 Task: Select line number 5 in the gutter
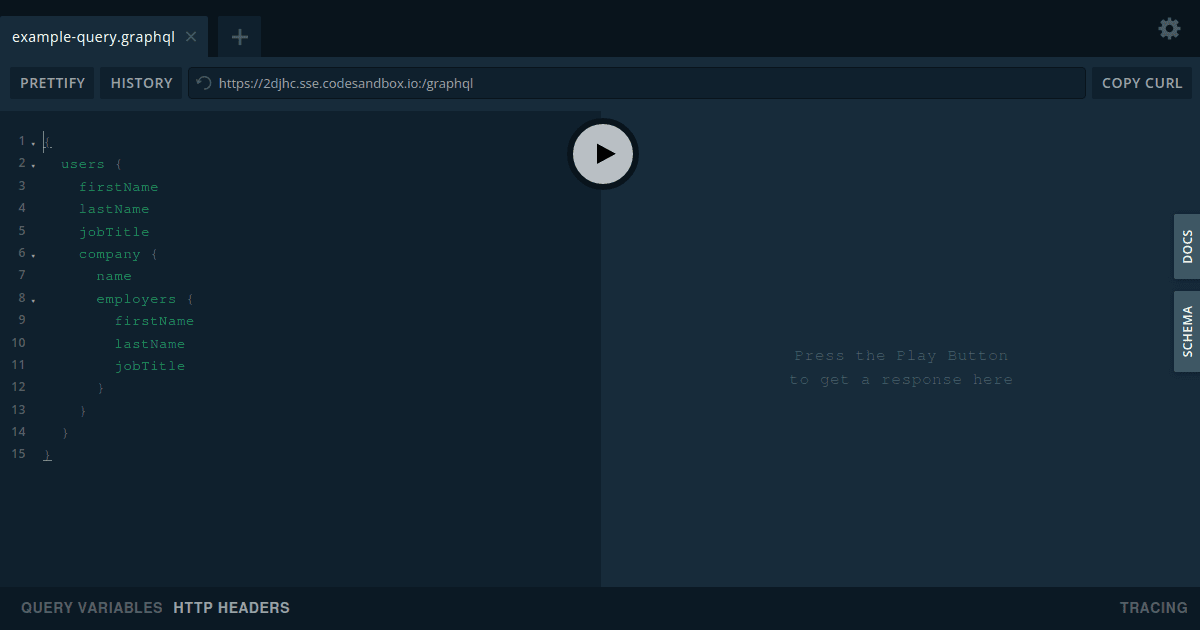[22, 231]
